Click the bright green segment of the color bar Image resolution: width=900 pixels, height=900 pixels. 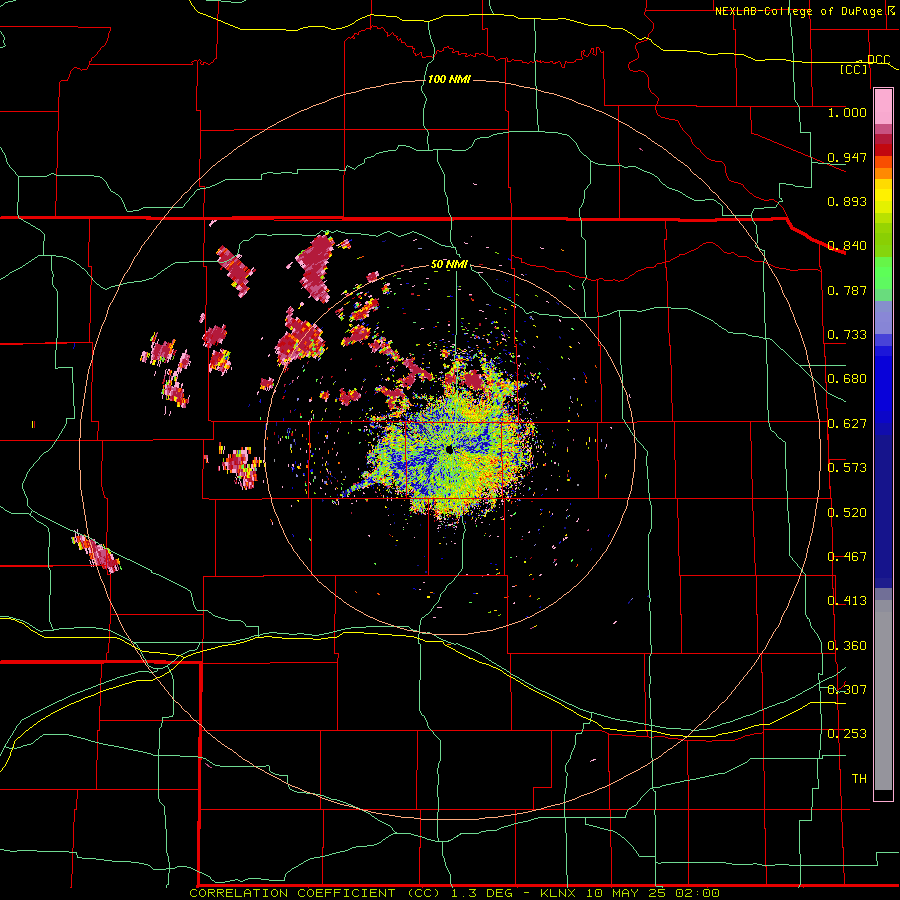coord(883,273)
